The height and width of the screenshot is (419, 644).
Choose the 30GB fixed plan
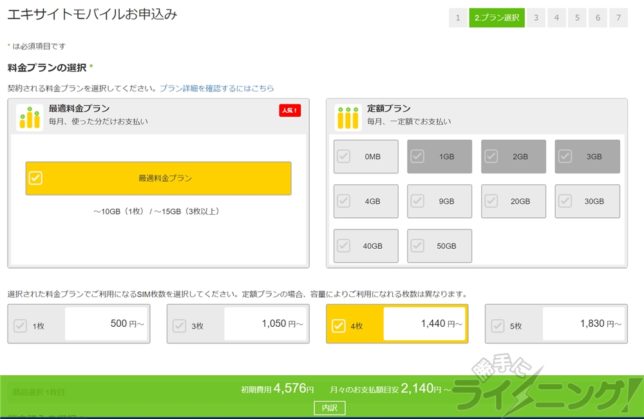pos(587,201)
